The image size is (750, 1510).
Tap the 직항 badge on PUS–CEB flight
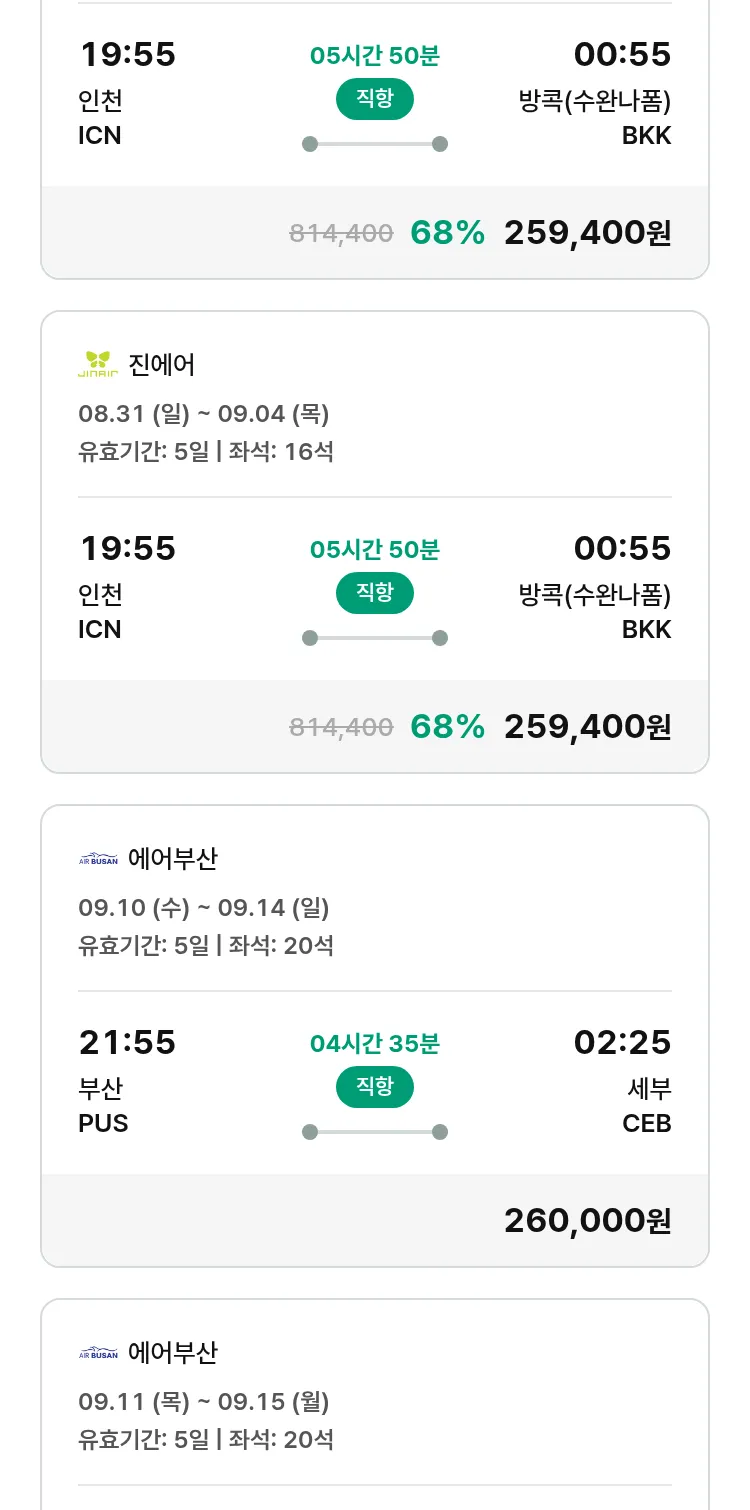pos(375,1087)
